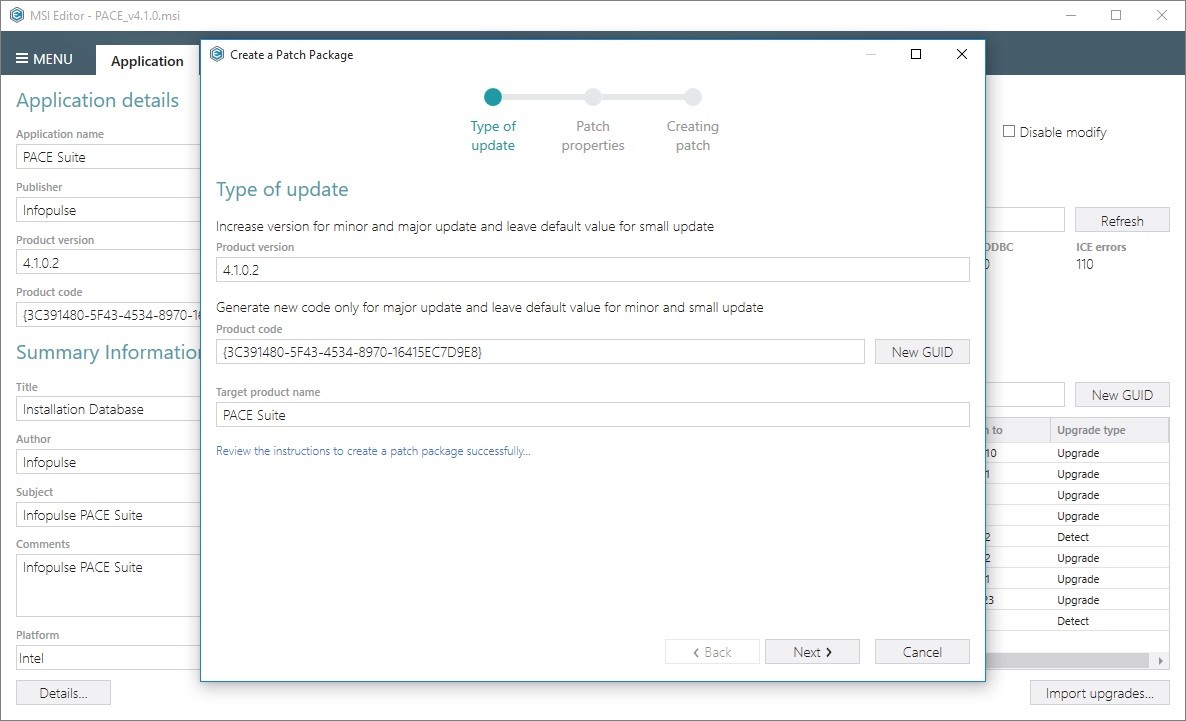Viewport: 1186px width, 721px height.
Task: Maximize the MSI Editor main window
Action: coord(1116,15)
